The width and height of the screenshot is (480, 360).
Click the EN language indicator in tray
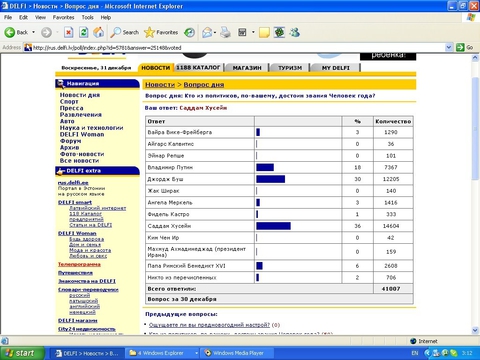pos(415,353)
